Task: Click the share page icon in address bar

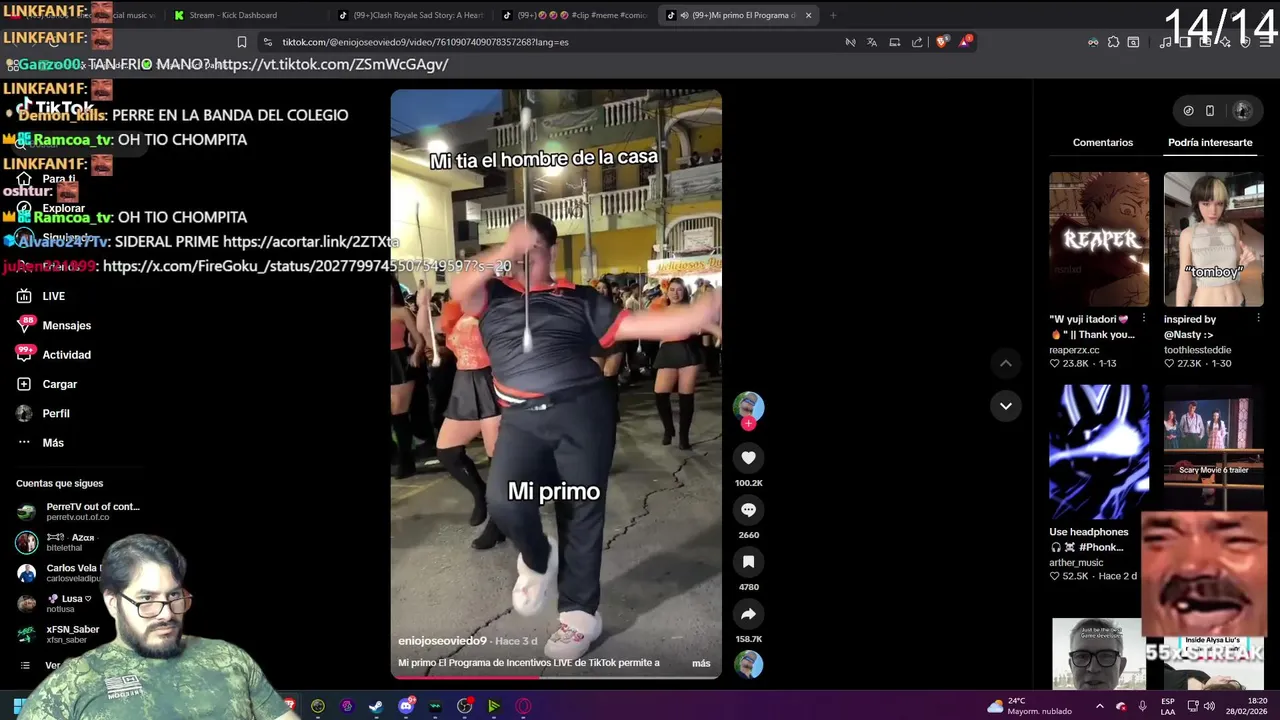Action: click(x=917, y=42)
